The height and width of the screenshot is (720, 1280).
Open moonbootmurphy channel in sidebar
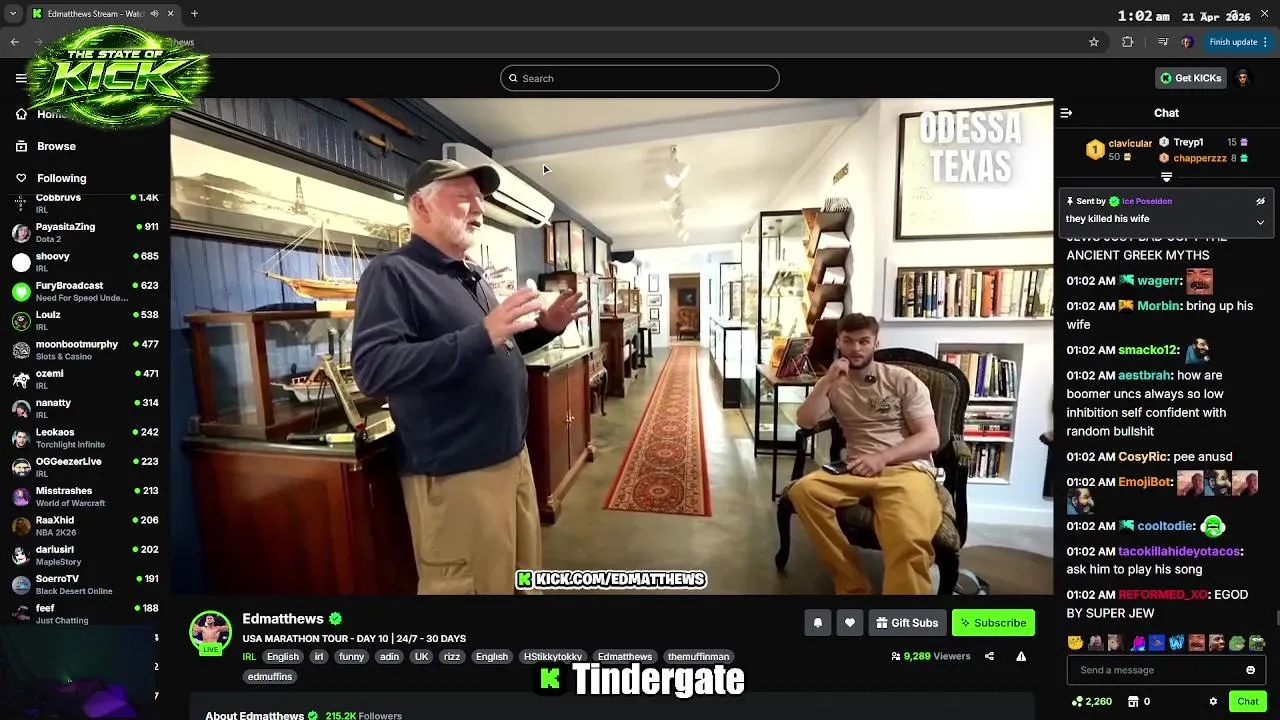[x=85, y=350]
